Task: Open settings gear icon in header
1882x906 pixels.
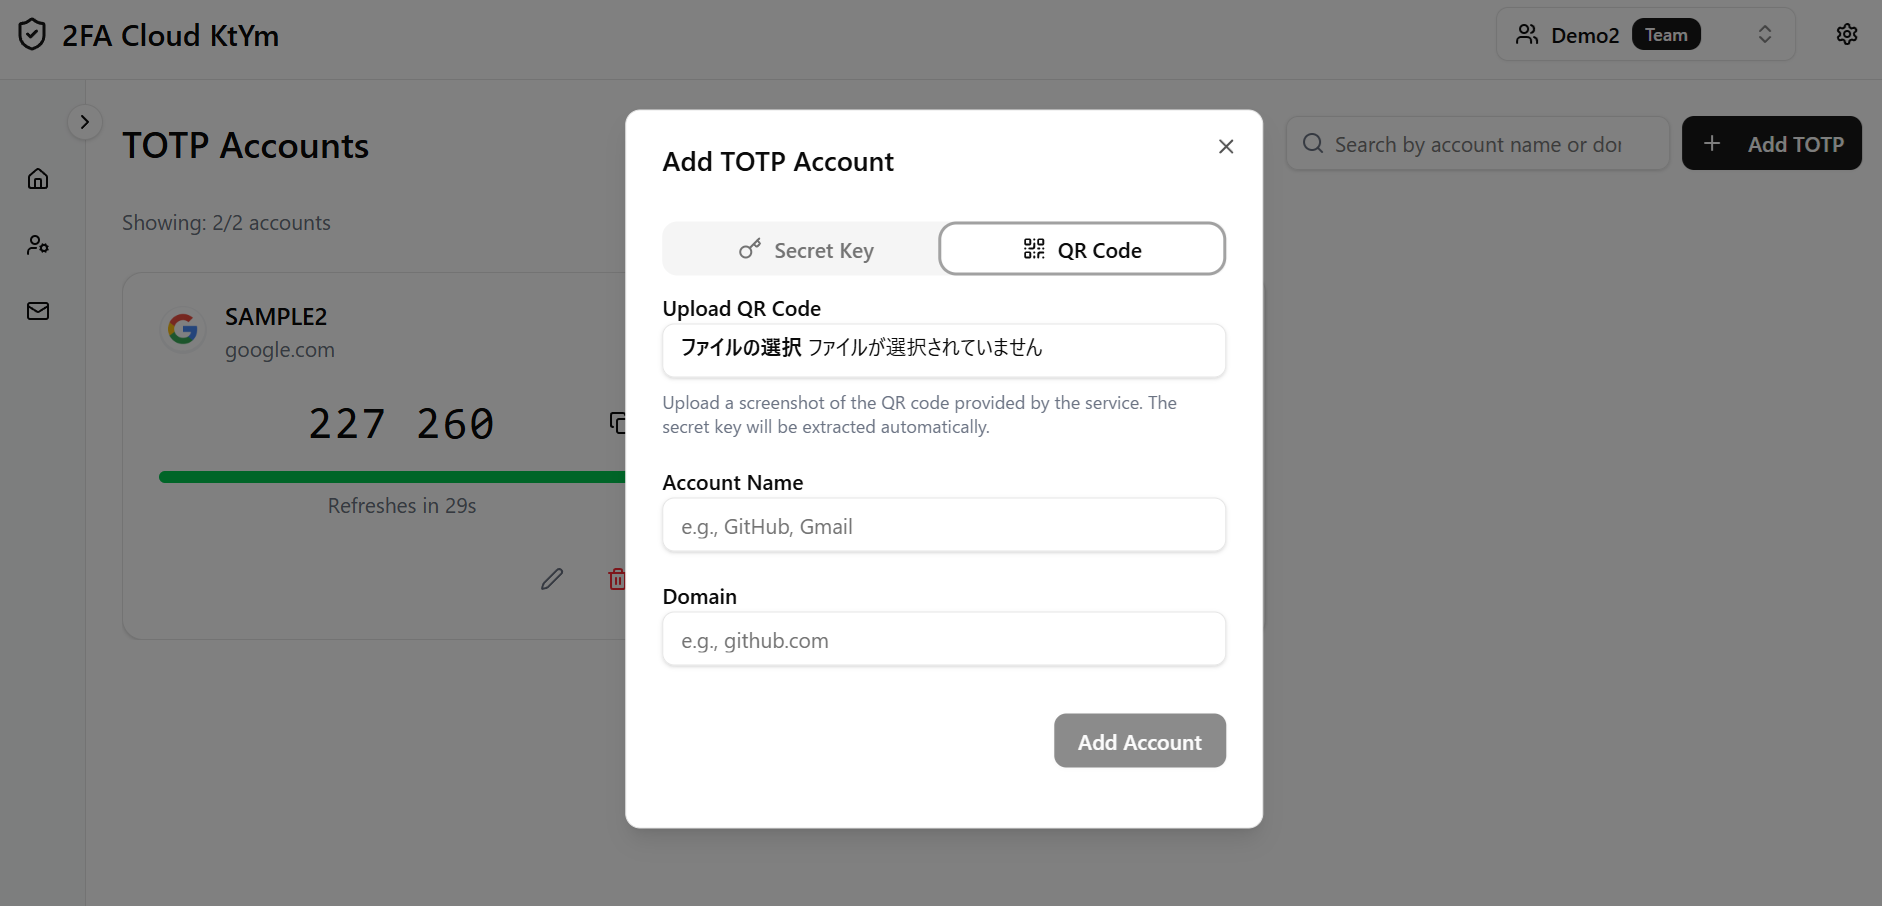Action: (1846, 34)
